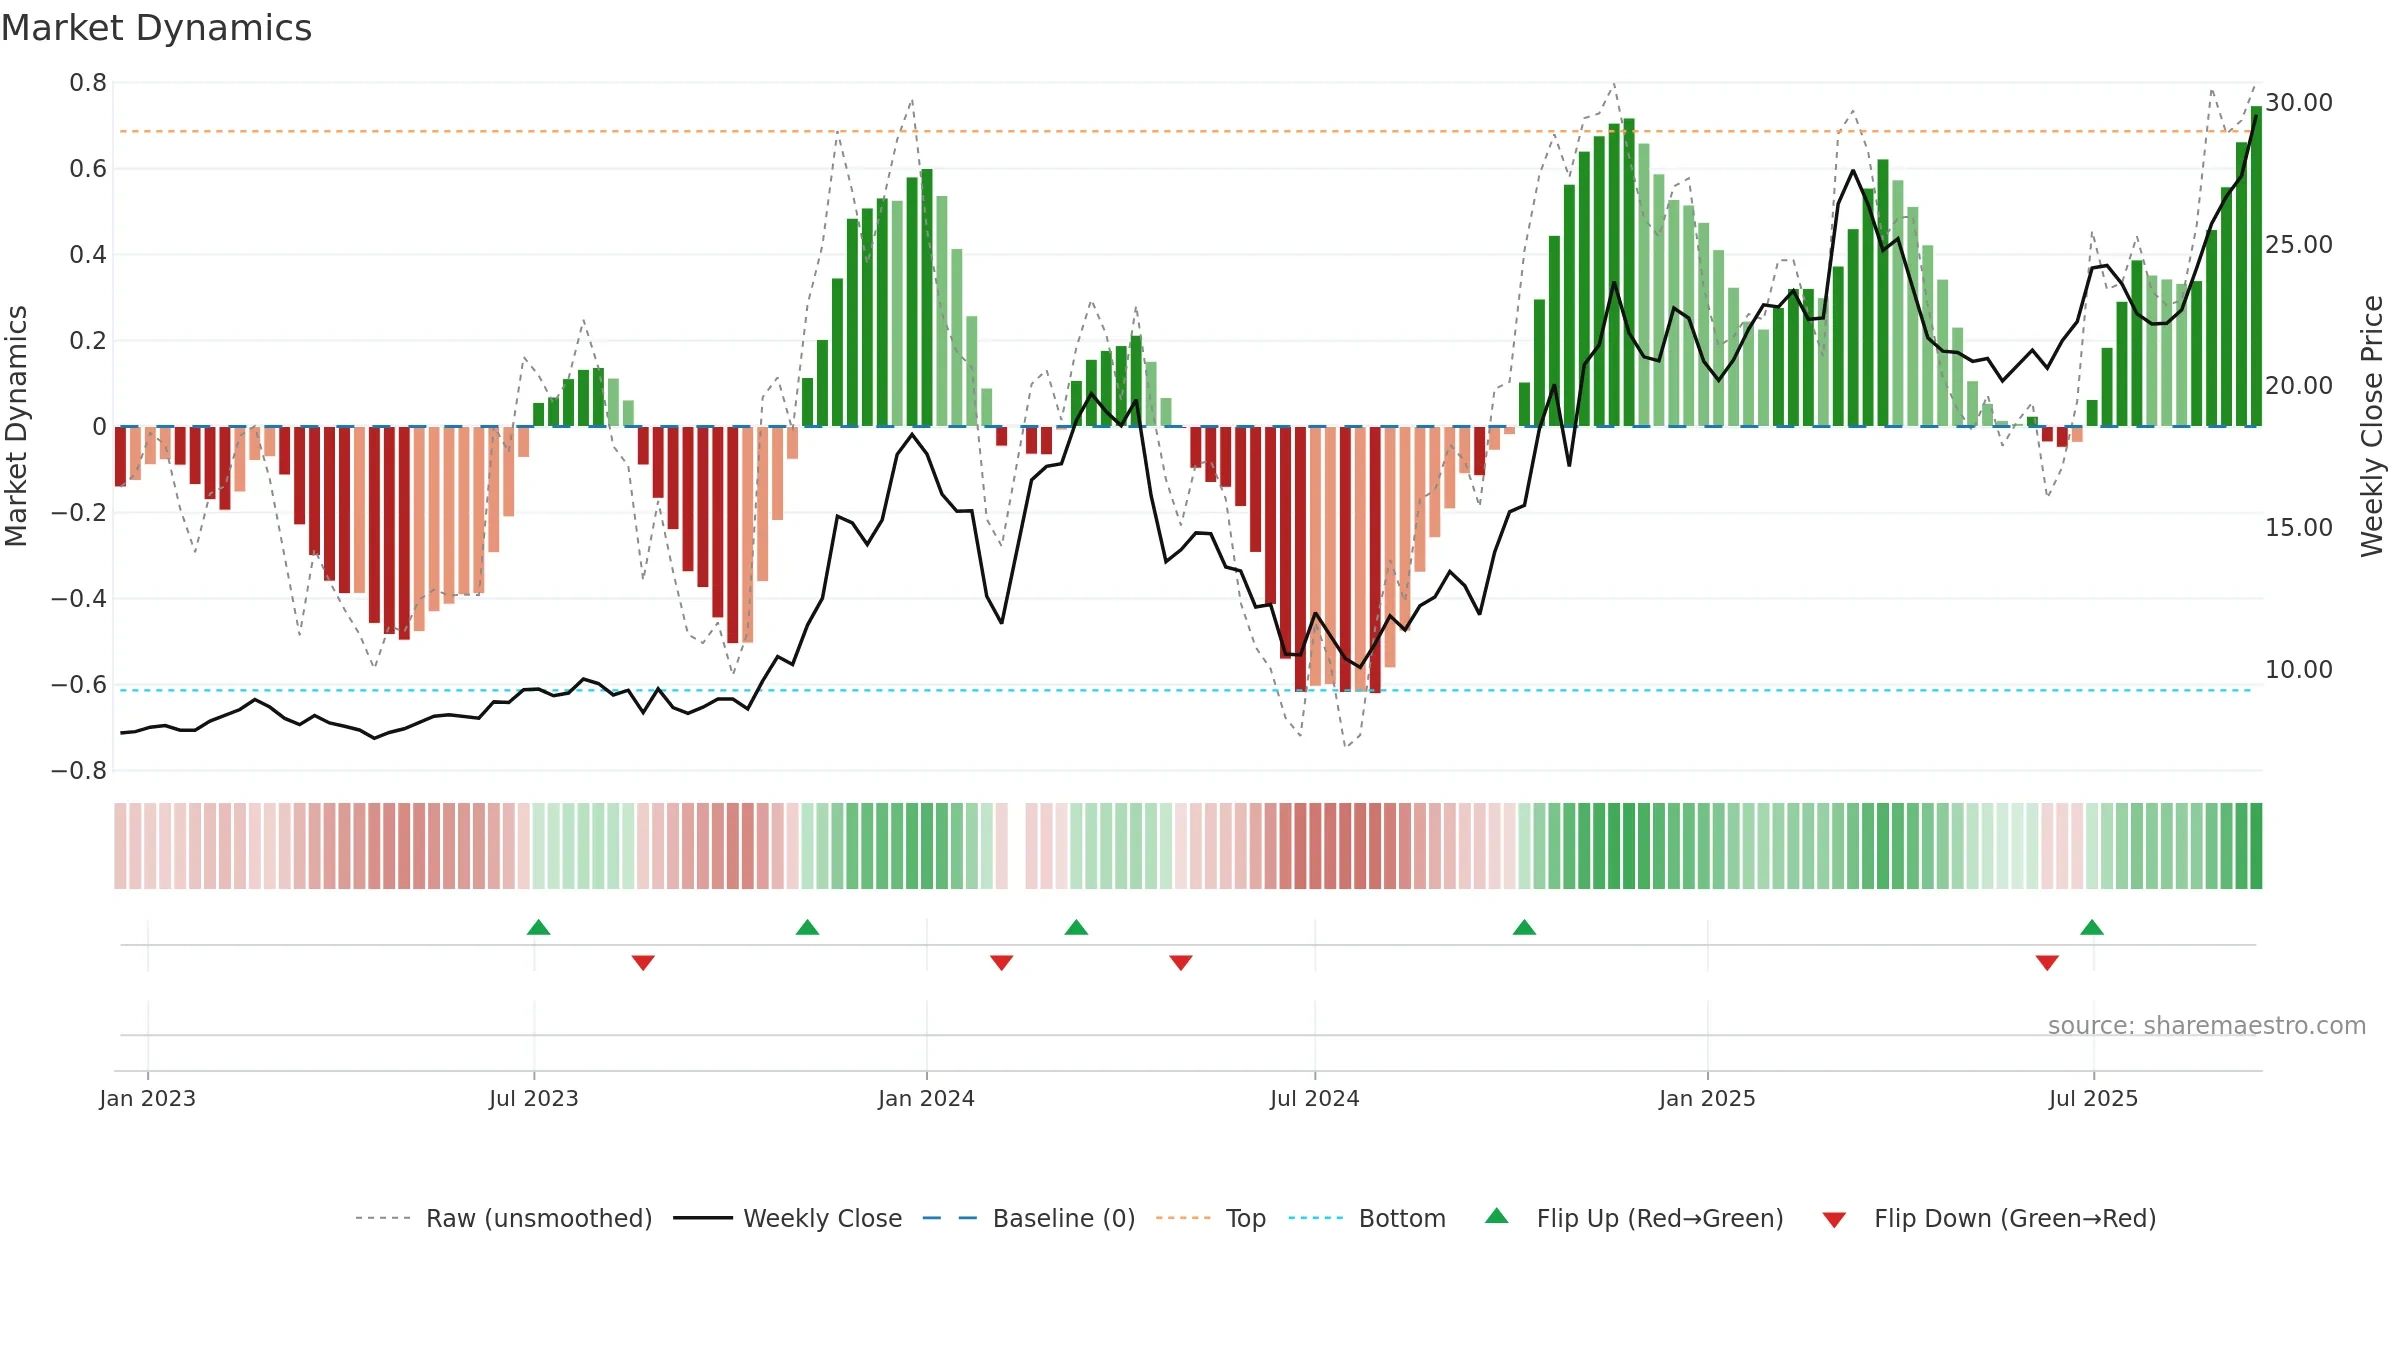Click the Weekly Close Price axis title
2400x1350 pixels.
click(2372, 426)
